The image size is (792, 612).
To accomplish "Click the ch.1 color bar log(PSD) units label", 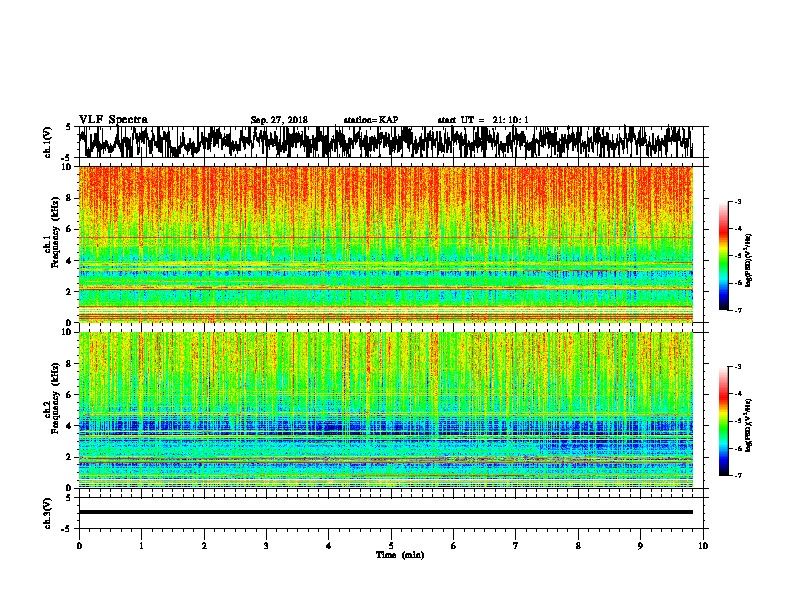I will point(749,261).
